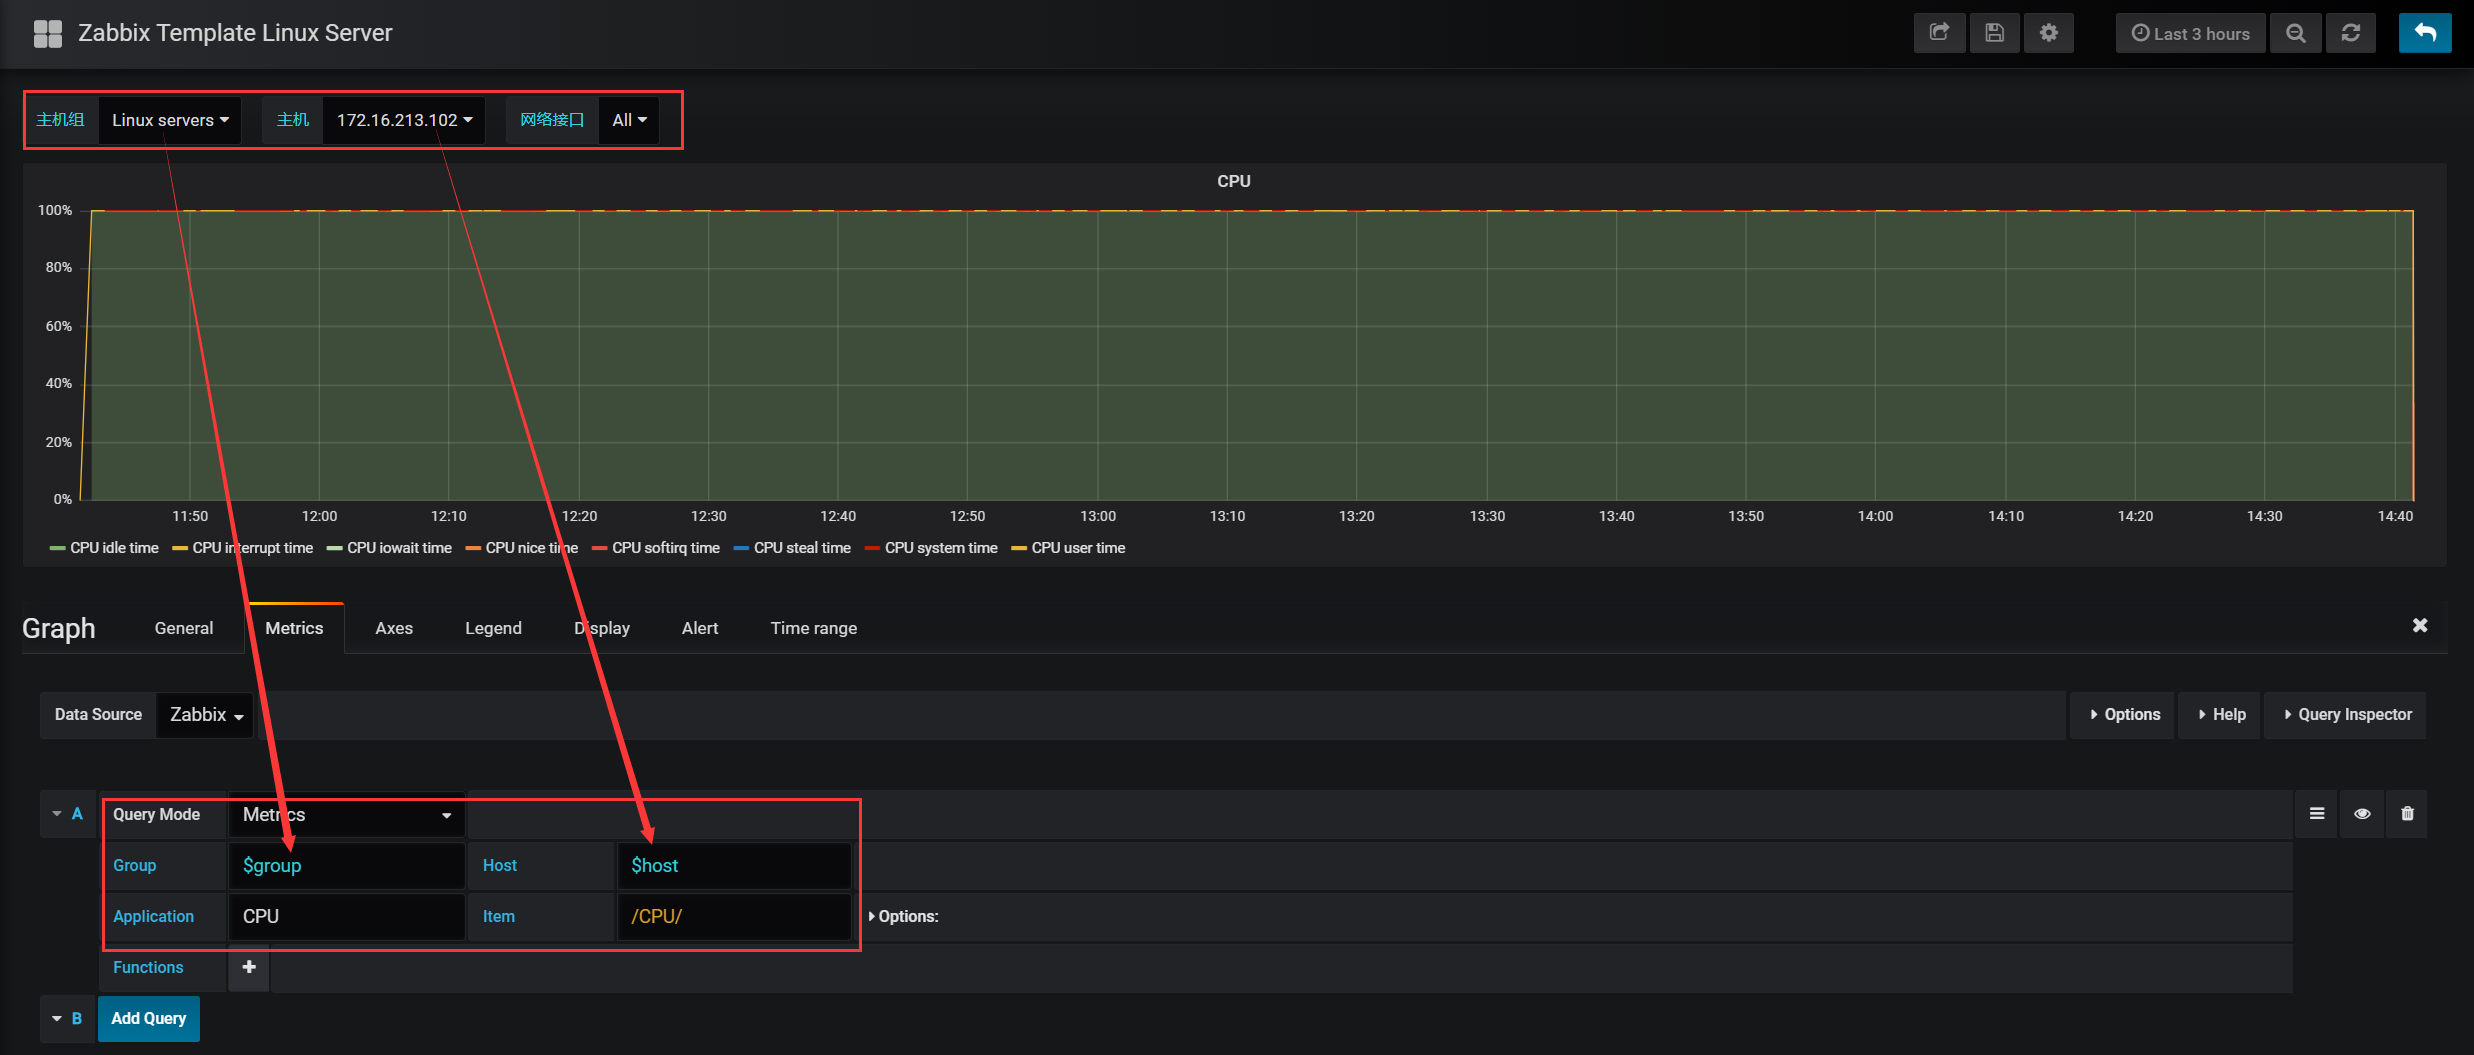
Task: Click the $host input field
Action: [x=735, y=866]
